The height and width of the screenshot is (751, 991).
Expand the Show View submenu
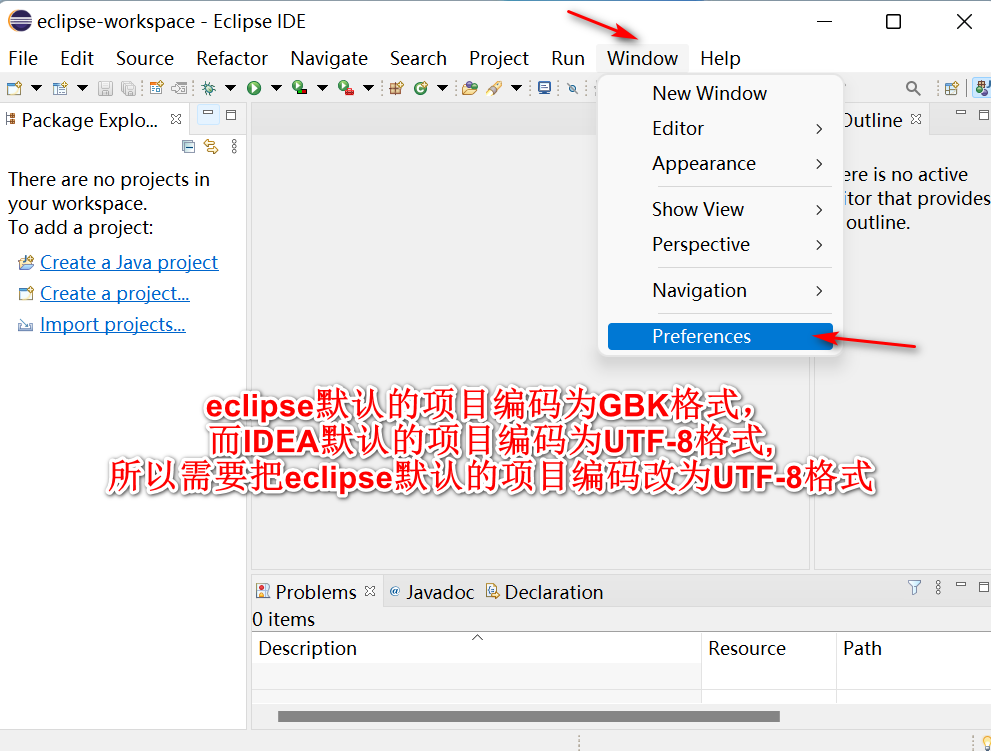click(x=720, y=209)
